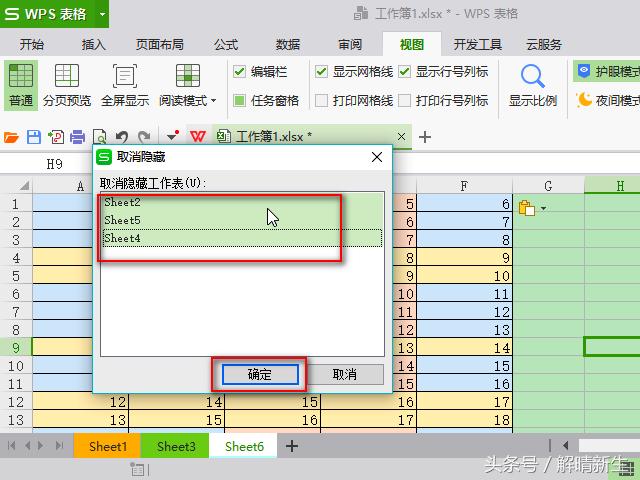640x480 pixels.
Task: Click the save disk icon
Action: (x=34, y=137)
